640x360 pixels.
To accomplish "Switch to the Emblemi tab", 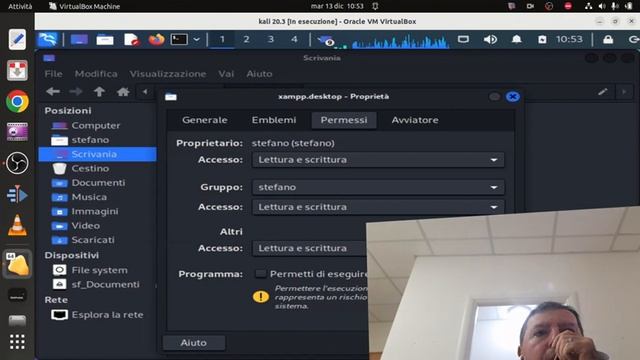I will coord(274,120).
